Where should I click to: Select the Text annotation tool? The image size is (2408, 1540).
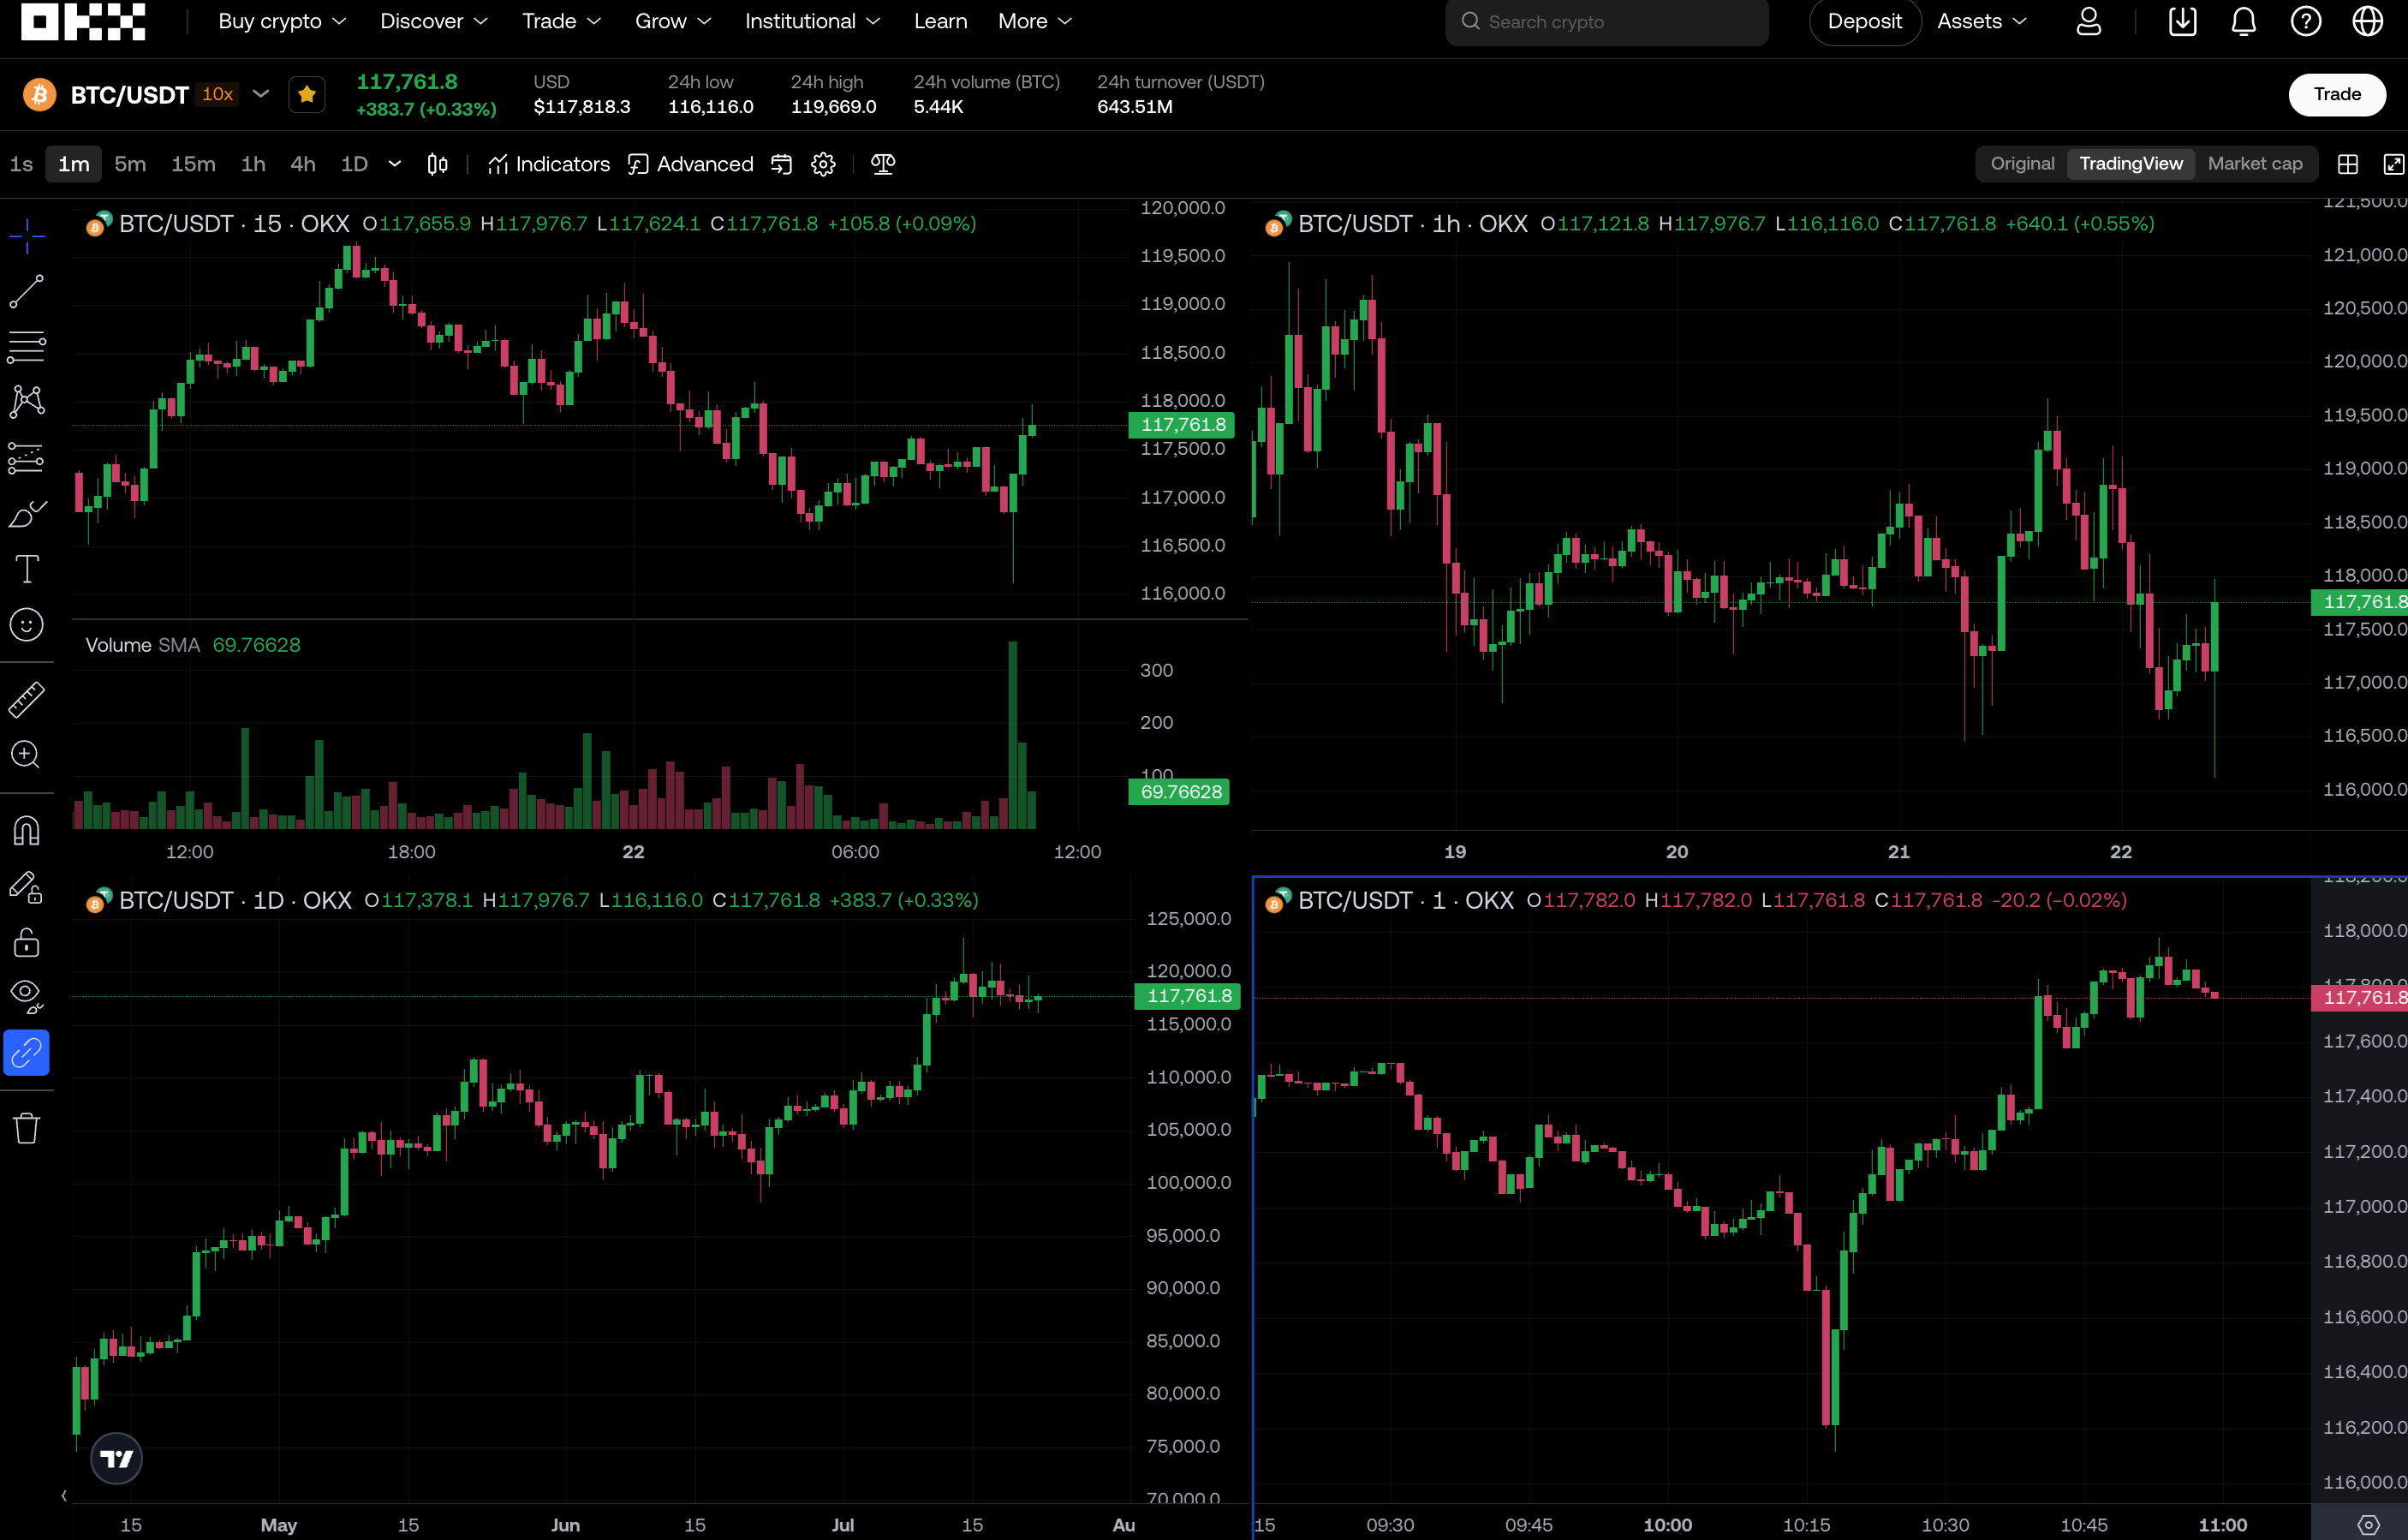pyautogui.click(x=27, y=569)
